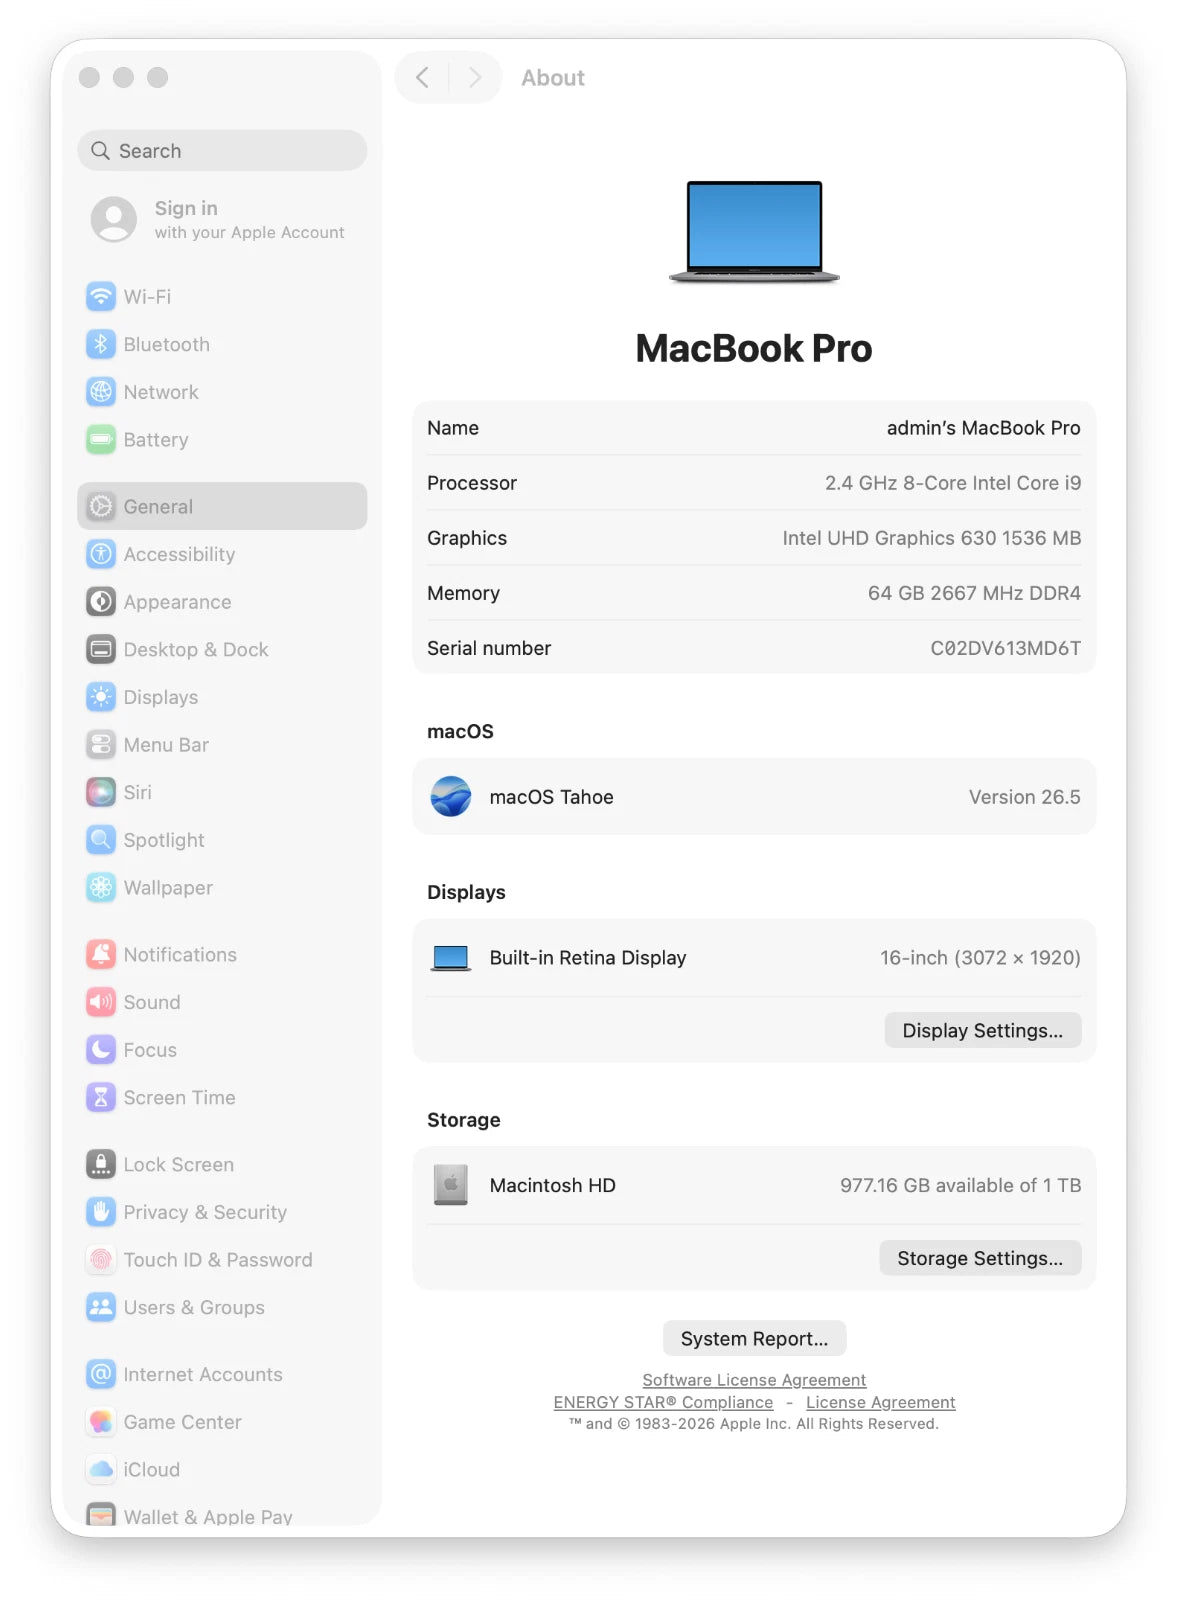This screenshot has height=1600, width=1177.
Task: Click the MacBook Pro laptop image
Action: coord(754,232)
